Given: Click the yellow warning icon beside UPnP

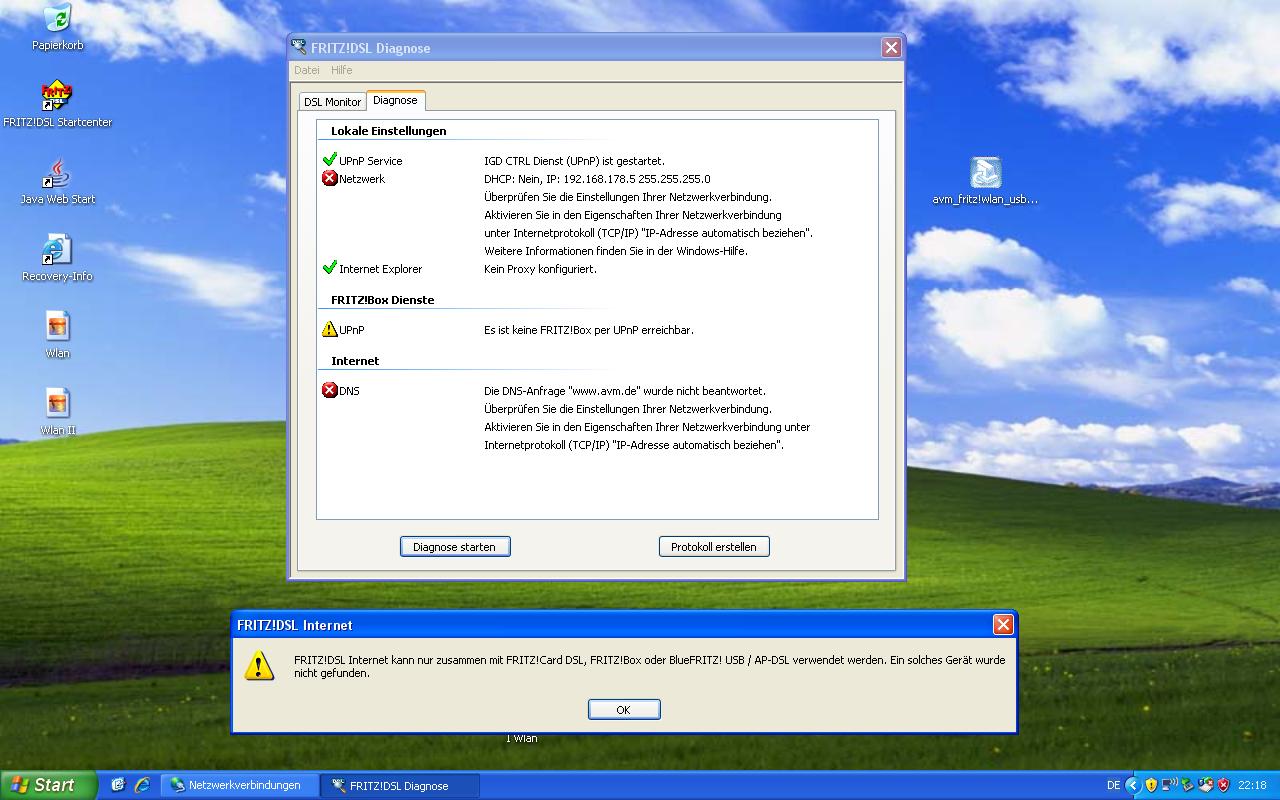Looking at the screenshot, I should click(x=330, y=329).
